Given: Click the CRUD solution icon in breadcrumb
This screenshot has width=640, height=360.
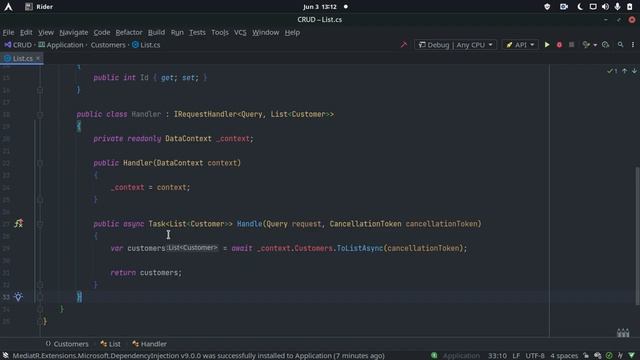Looking at the screenshot, I should coord(8,44).
